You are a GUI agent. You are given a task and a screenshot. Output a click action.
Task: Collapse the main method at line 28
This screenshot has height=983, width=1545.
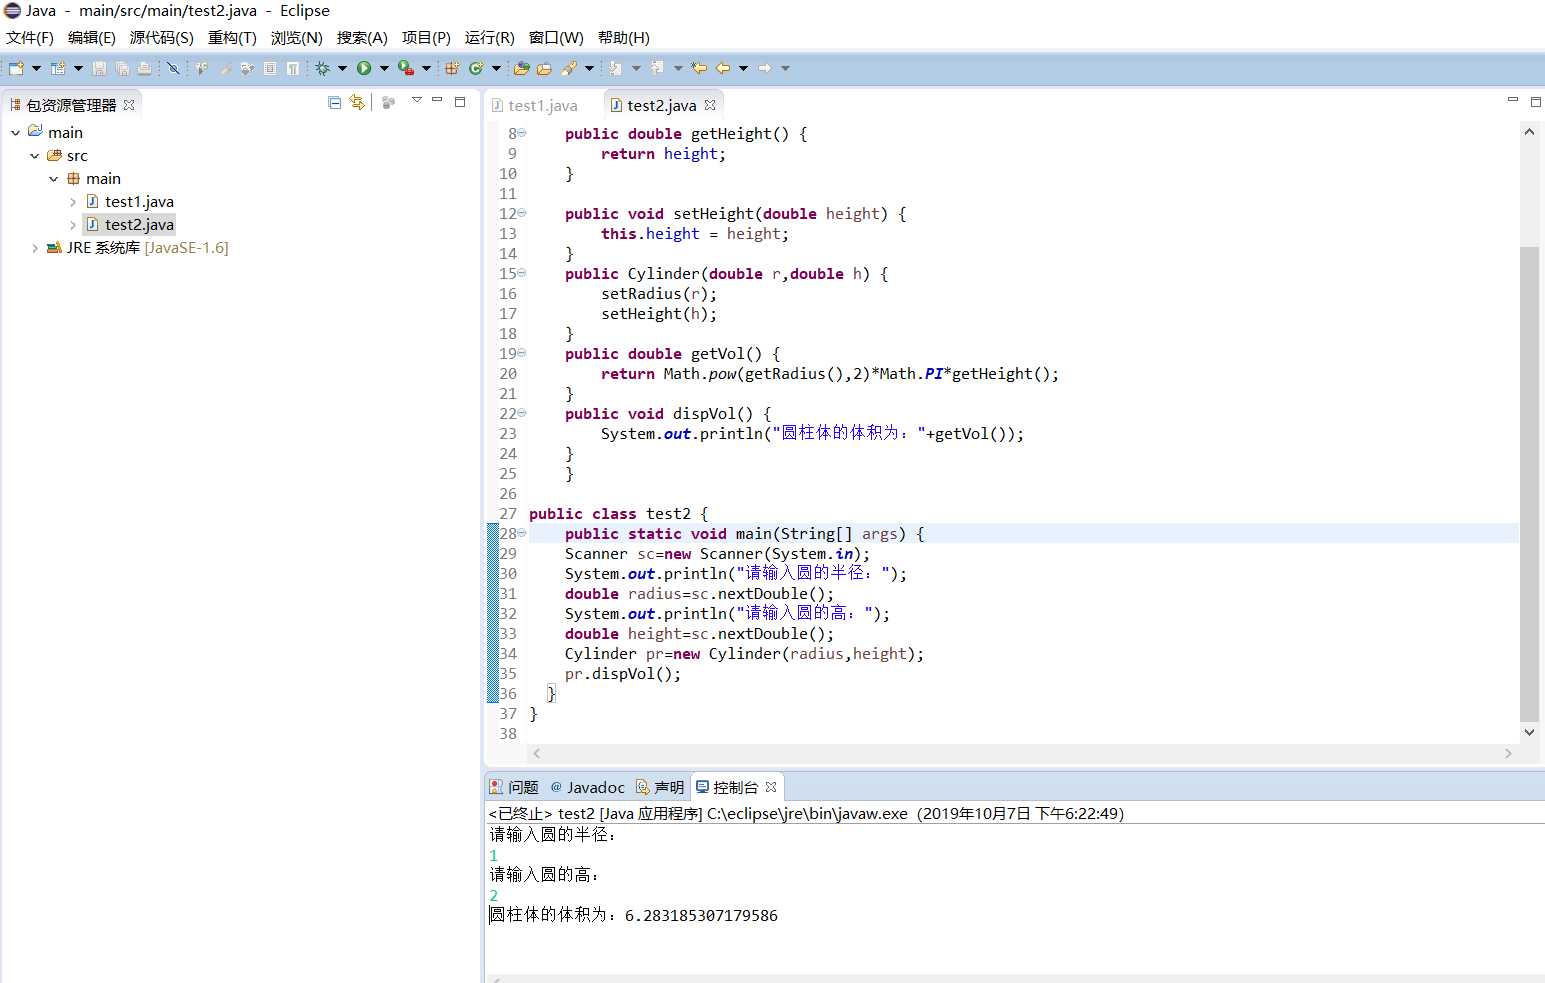(522, 533)
